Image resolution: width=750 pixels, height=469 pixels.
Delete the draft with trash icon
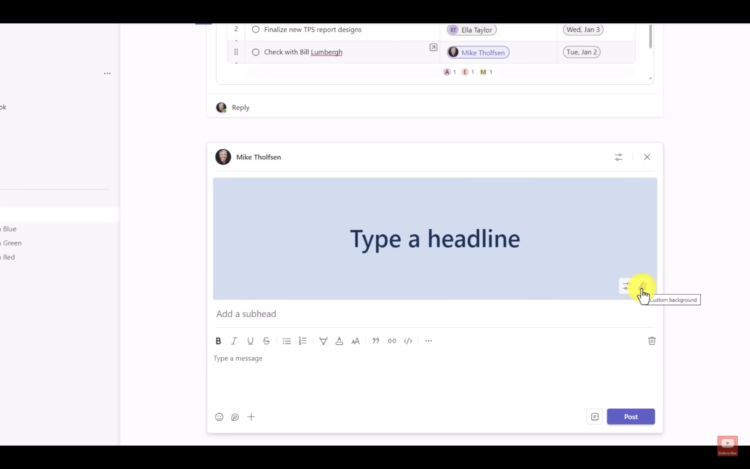coord(652,341)
